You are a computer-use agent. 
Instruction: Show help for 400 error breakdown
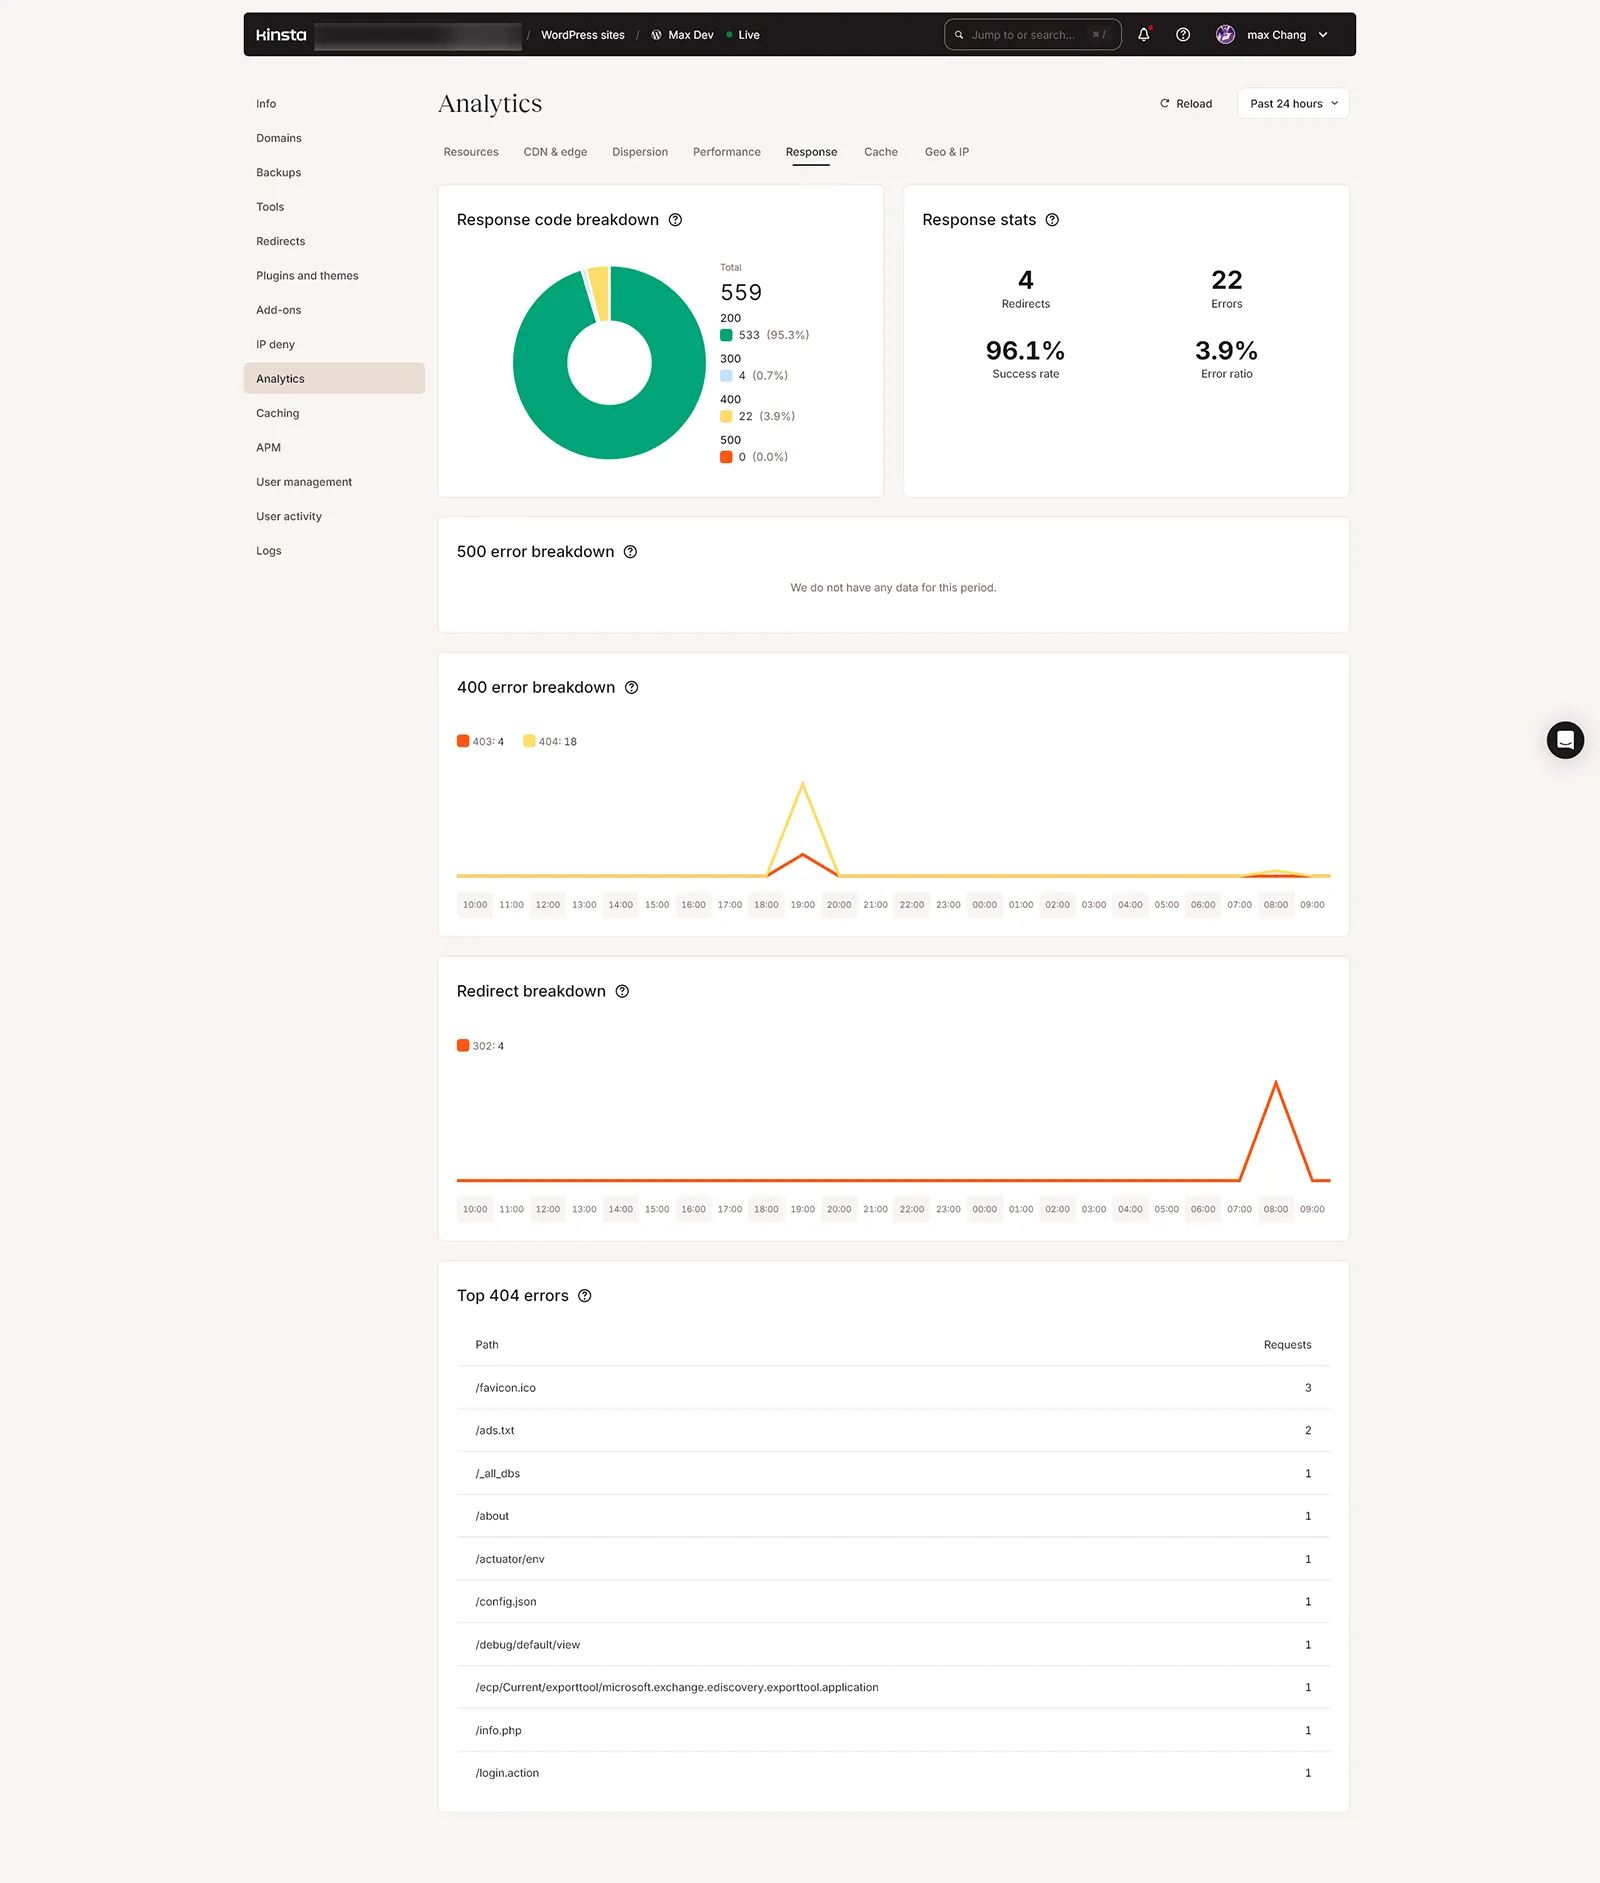pyautogui.click(x=631, y=688)
